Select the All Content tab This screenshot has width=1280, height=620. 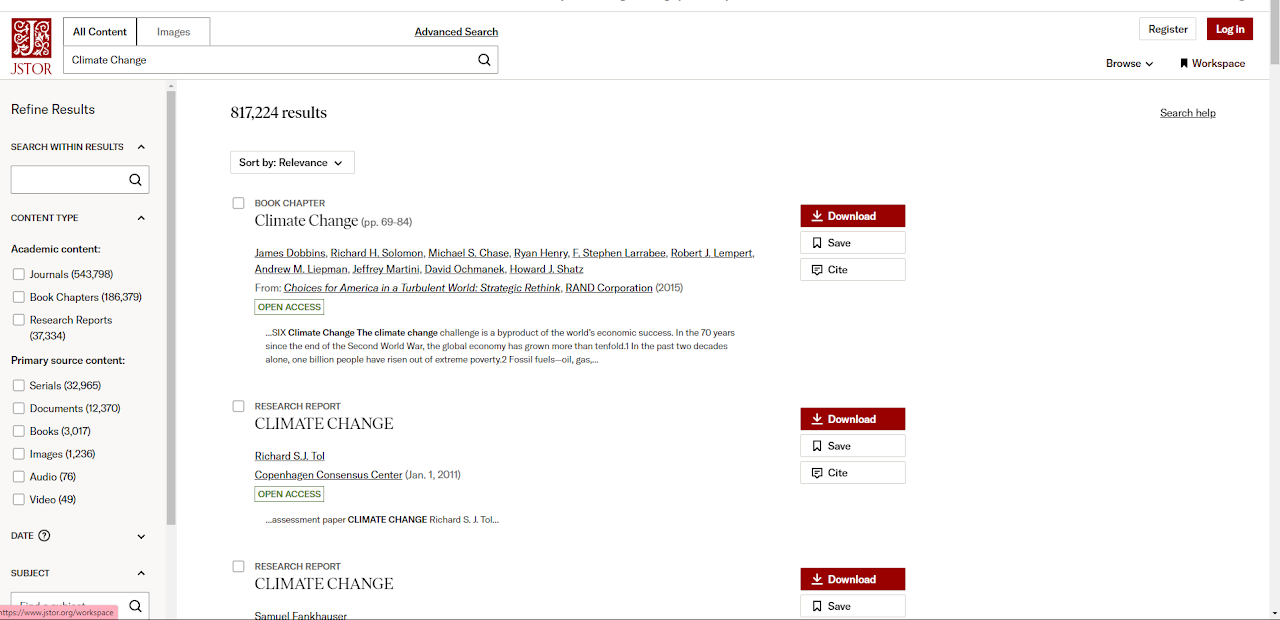(x=100, y=32)
